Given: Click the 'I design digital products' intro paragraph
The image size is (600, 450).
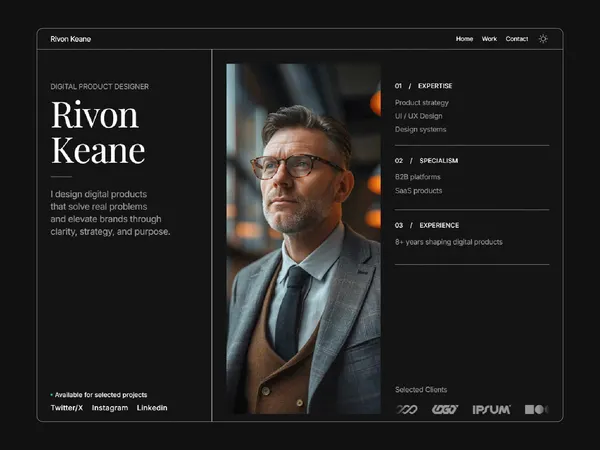Looking at the screenshot, I should (x=110, y=213).
